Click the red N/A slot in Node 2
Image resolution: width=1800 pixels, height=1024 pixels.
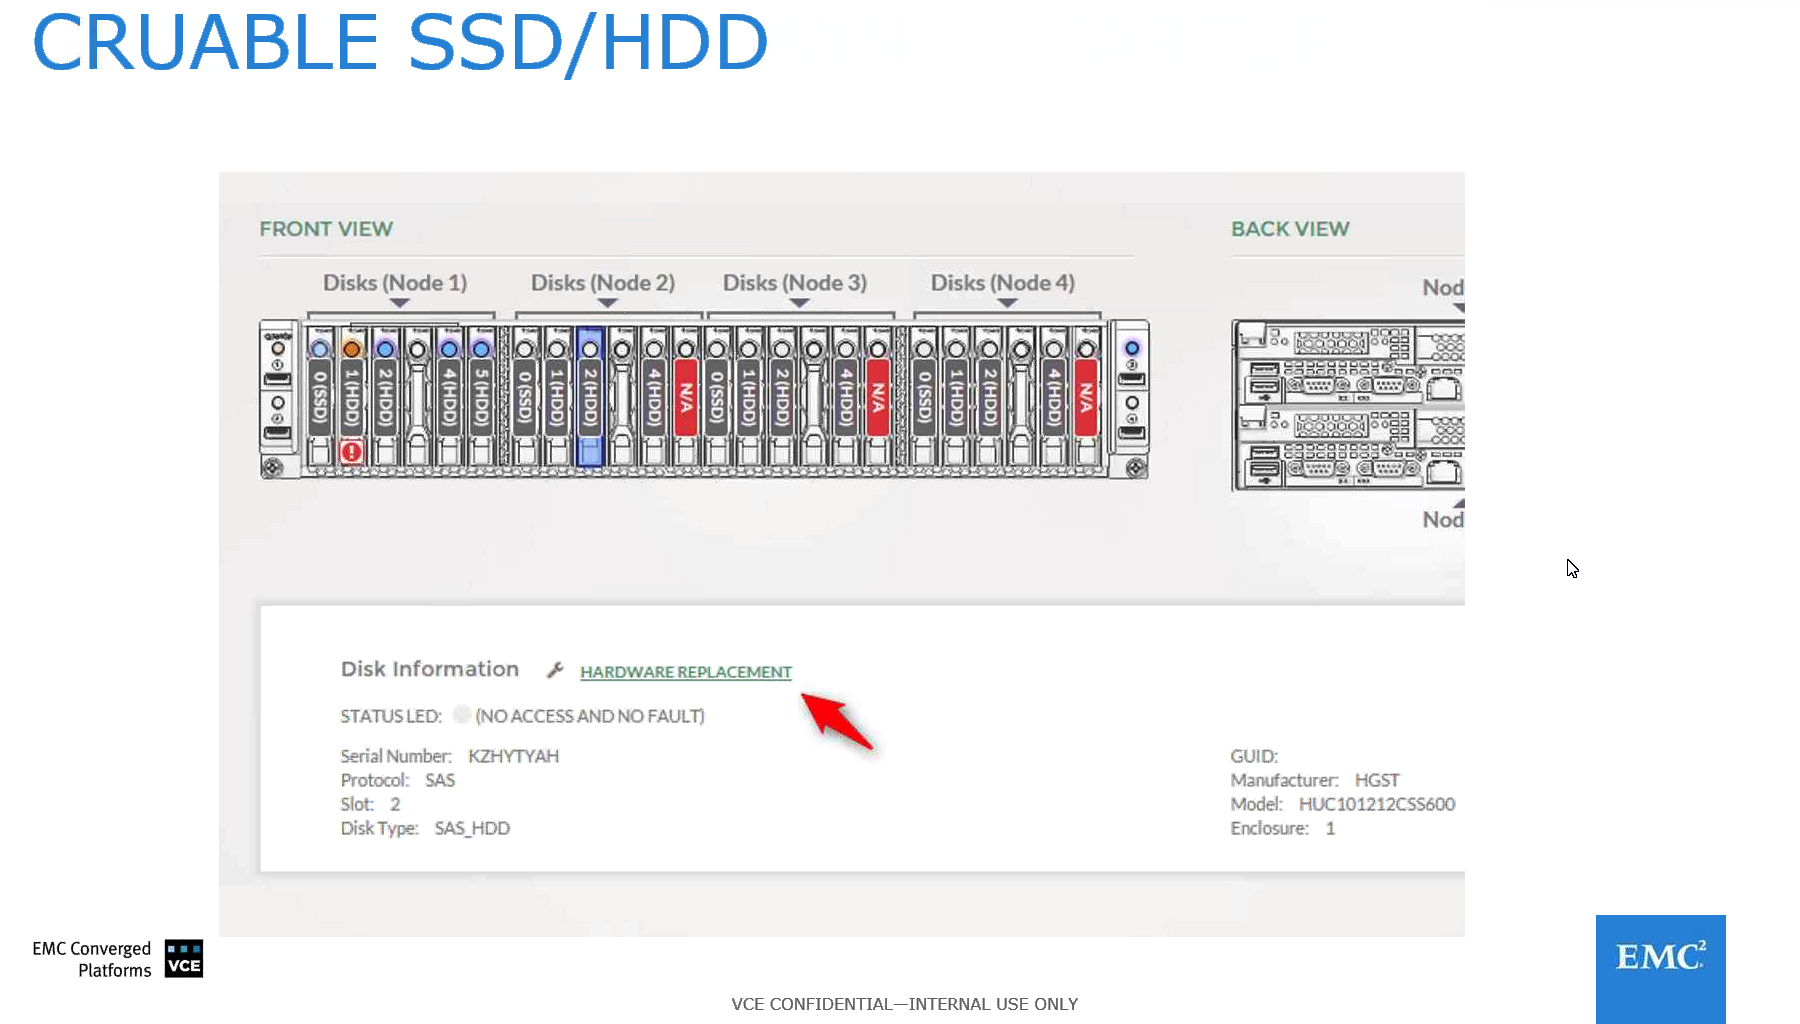coord(685,398)
